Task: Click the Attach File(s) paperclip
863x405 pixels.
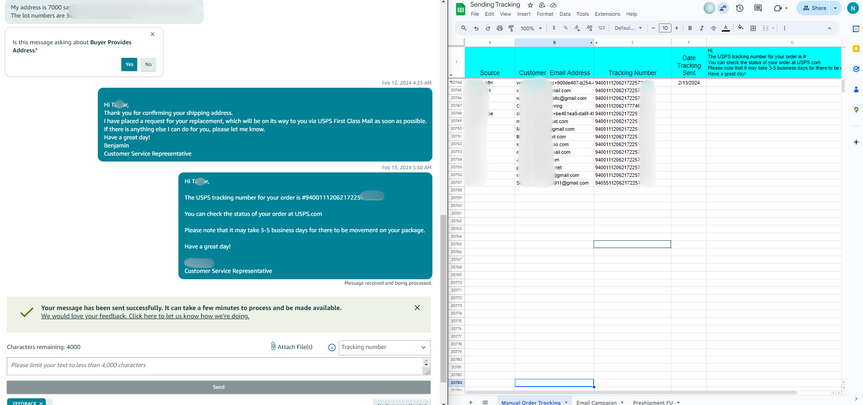Action: point(273,347)
